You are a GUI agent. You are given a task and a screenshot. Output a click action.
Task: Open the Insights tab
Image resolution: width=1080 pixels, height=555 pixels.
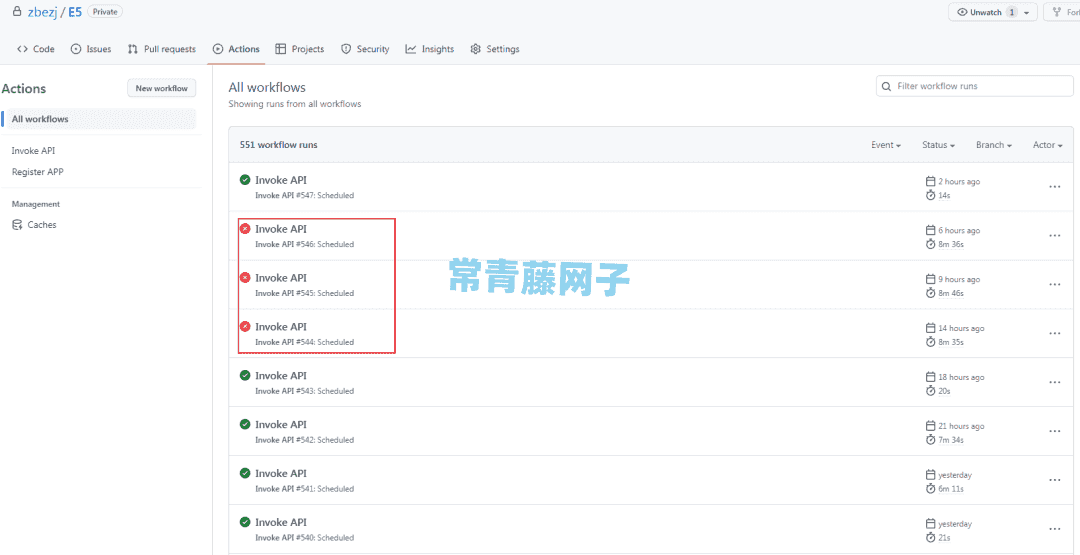[x=430, y=49]
